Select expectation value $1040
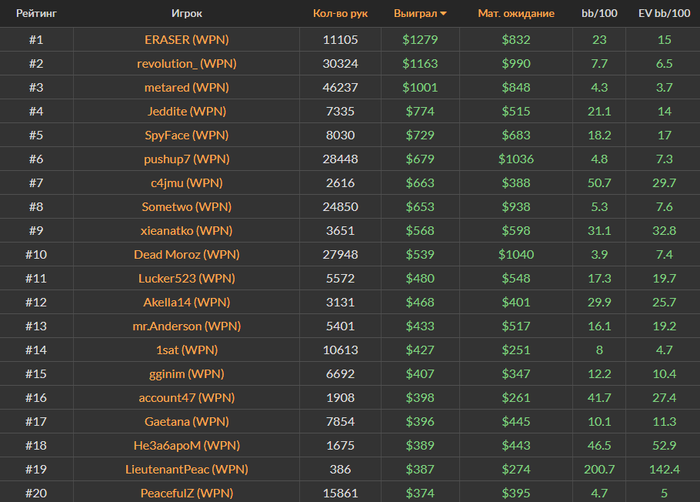This screenshot has height=502, width=700. point(516,255)
